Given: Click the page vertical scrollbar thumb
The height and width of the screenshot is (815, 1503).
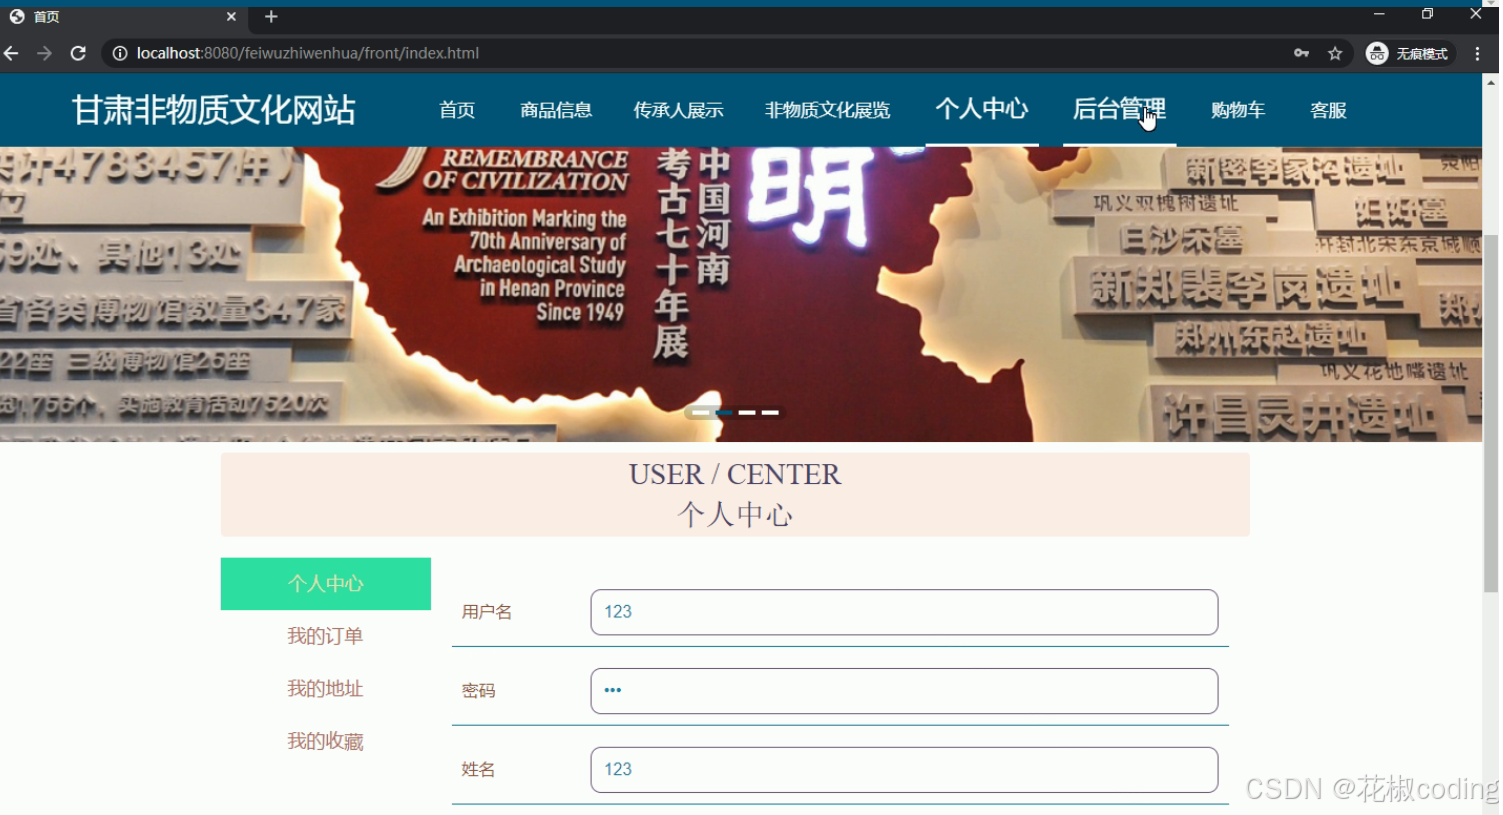Looking at the screenshot, I should click(x=1491, y=413).
